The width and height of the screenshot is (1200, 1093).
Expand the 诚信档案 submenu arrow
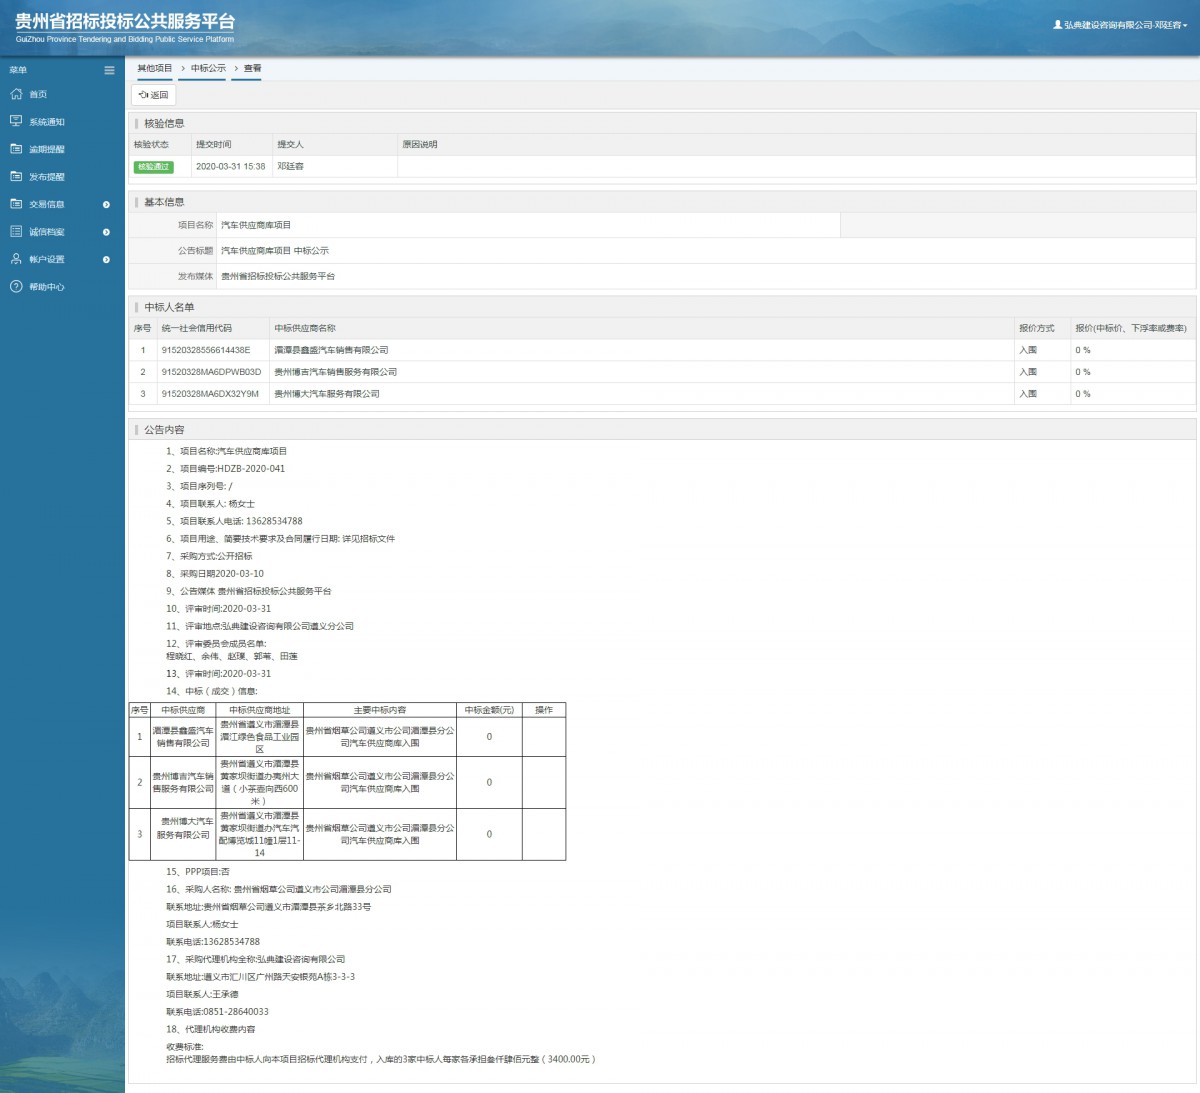click(106, 232)
